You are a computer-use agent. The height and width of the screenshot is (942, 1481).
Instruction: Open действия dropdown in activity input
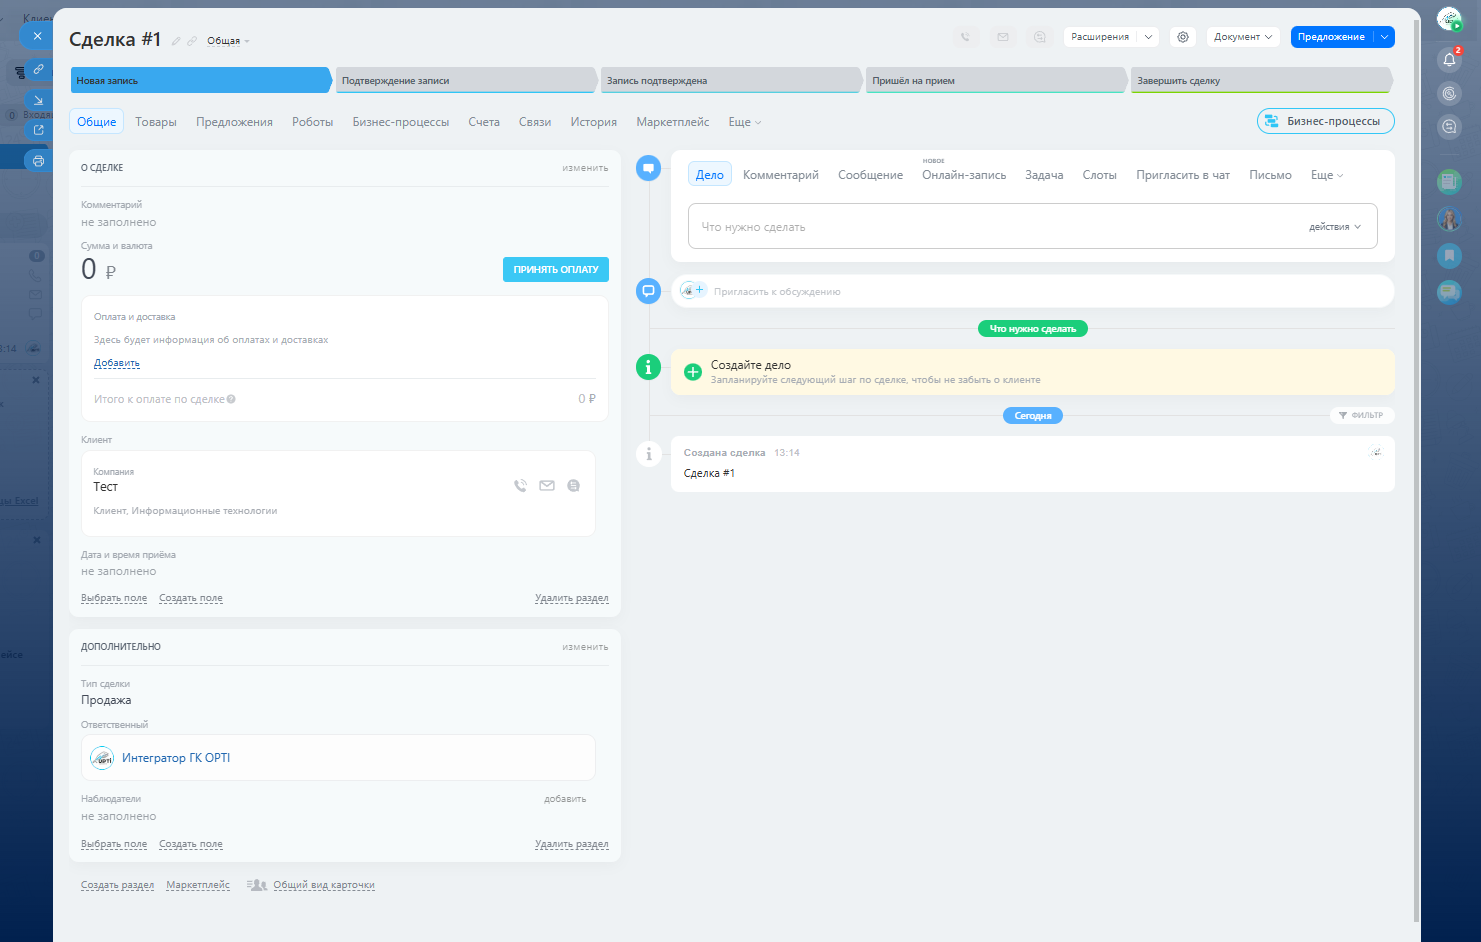pyautogui.click(x=1335, y=227)
